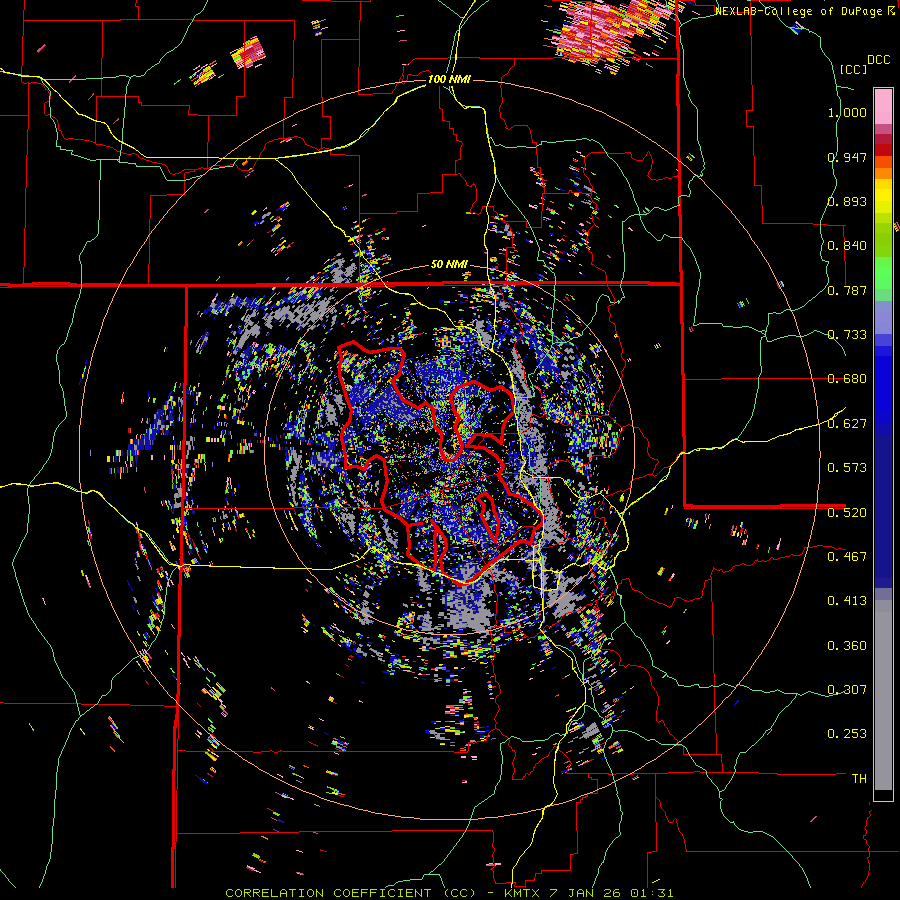
Task: Pick the pink top segment of the color bar
Action: [x=883, y=106]
